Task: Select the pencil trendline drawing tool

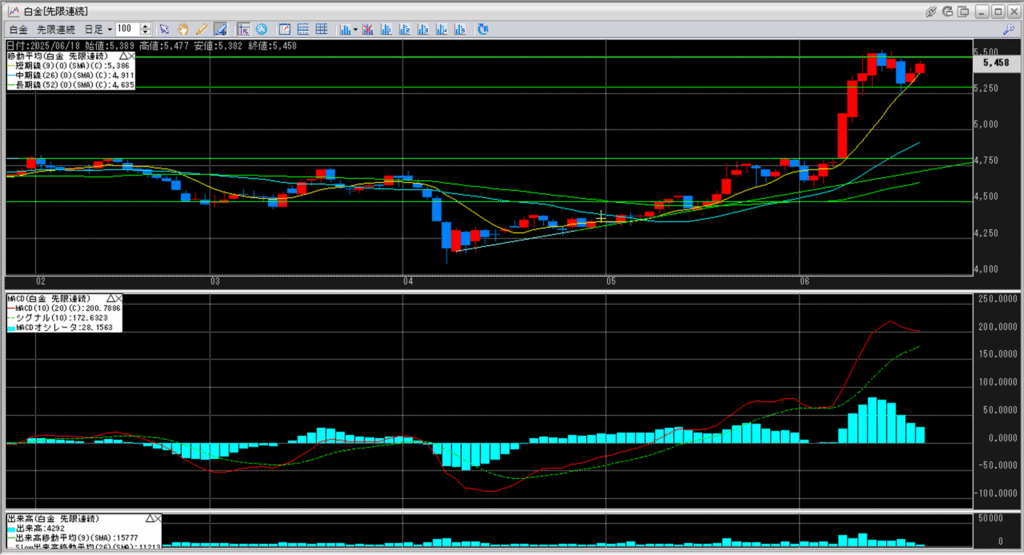Action: (x=201, y=29)
